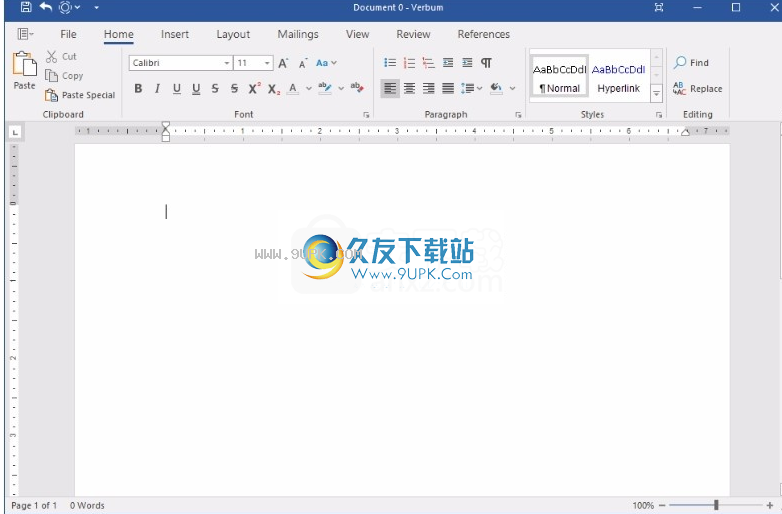
Task: Click Replace in Editing group
Action: [697, 89]
